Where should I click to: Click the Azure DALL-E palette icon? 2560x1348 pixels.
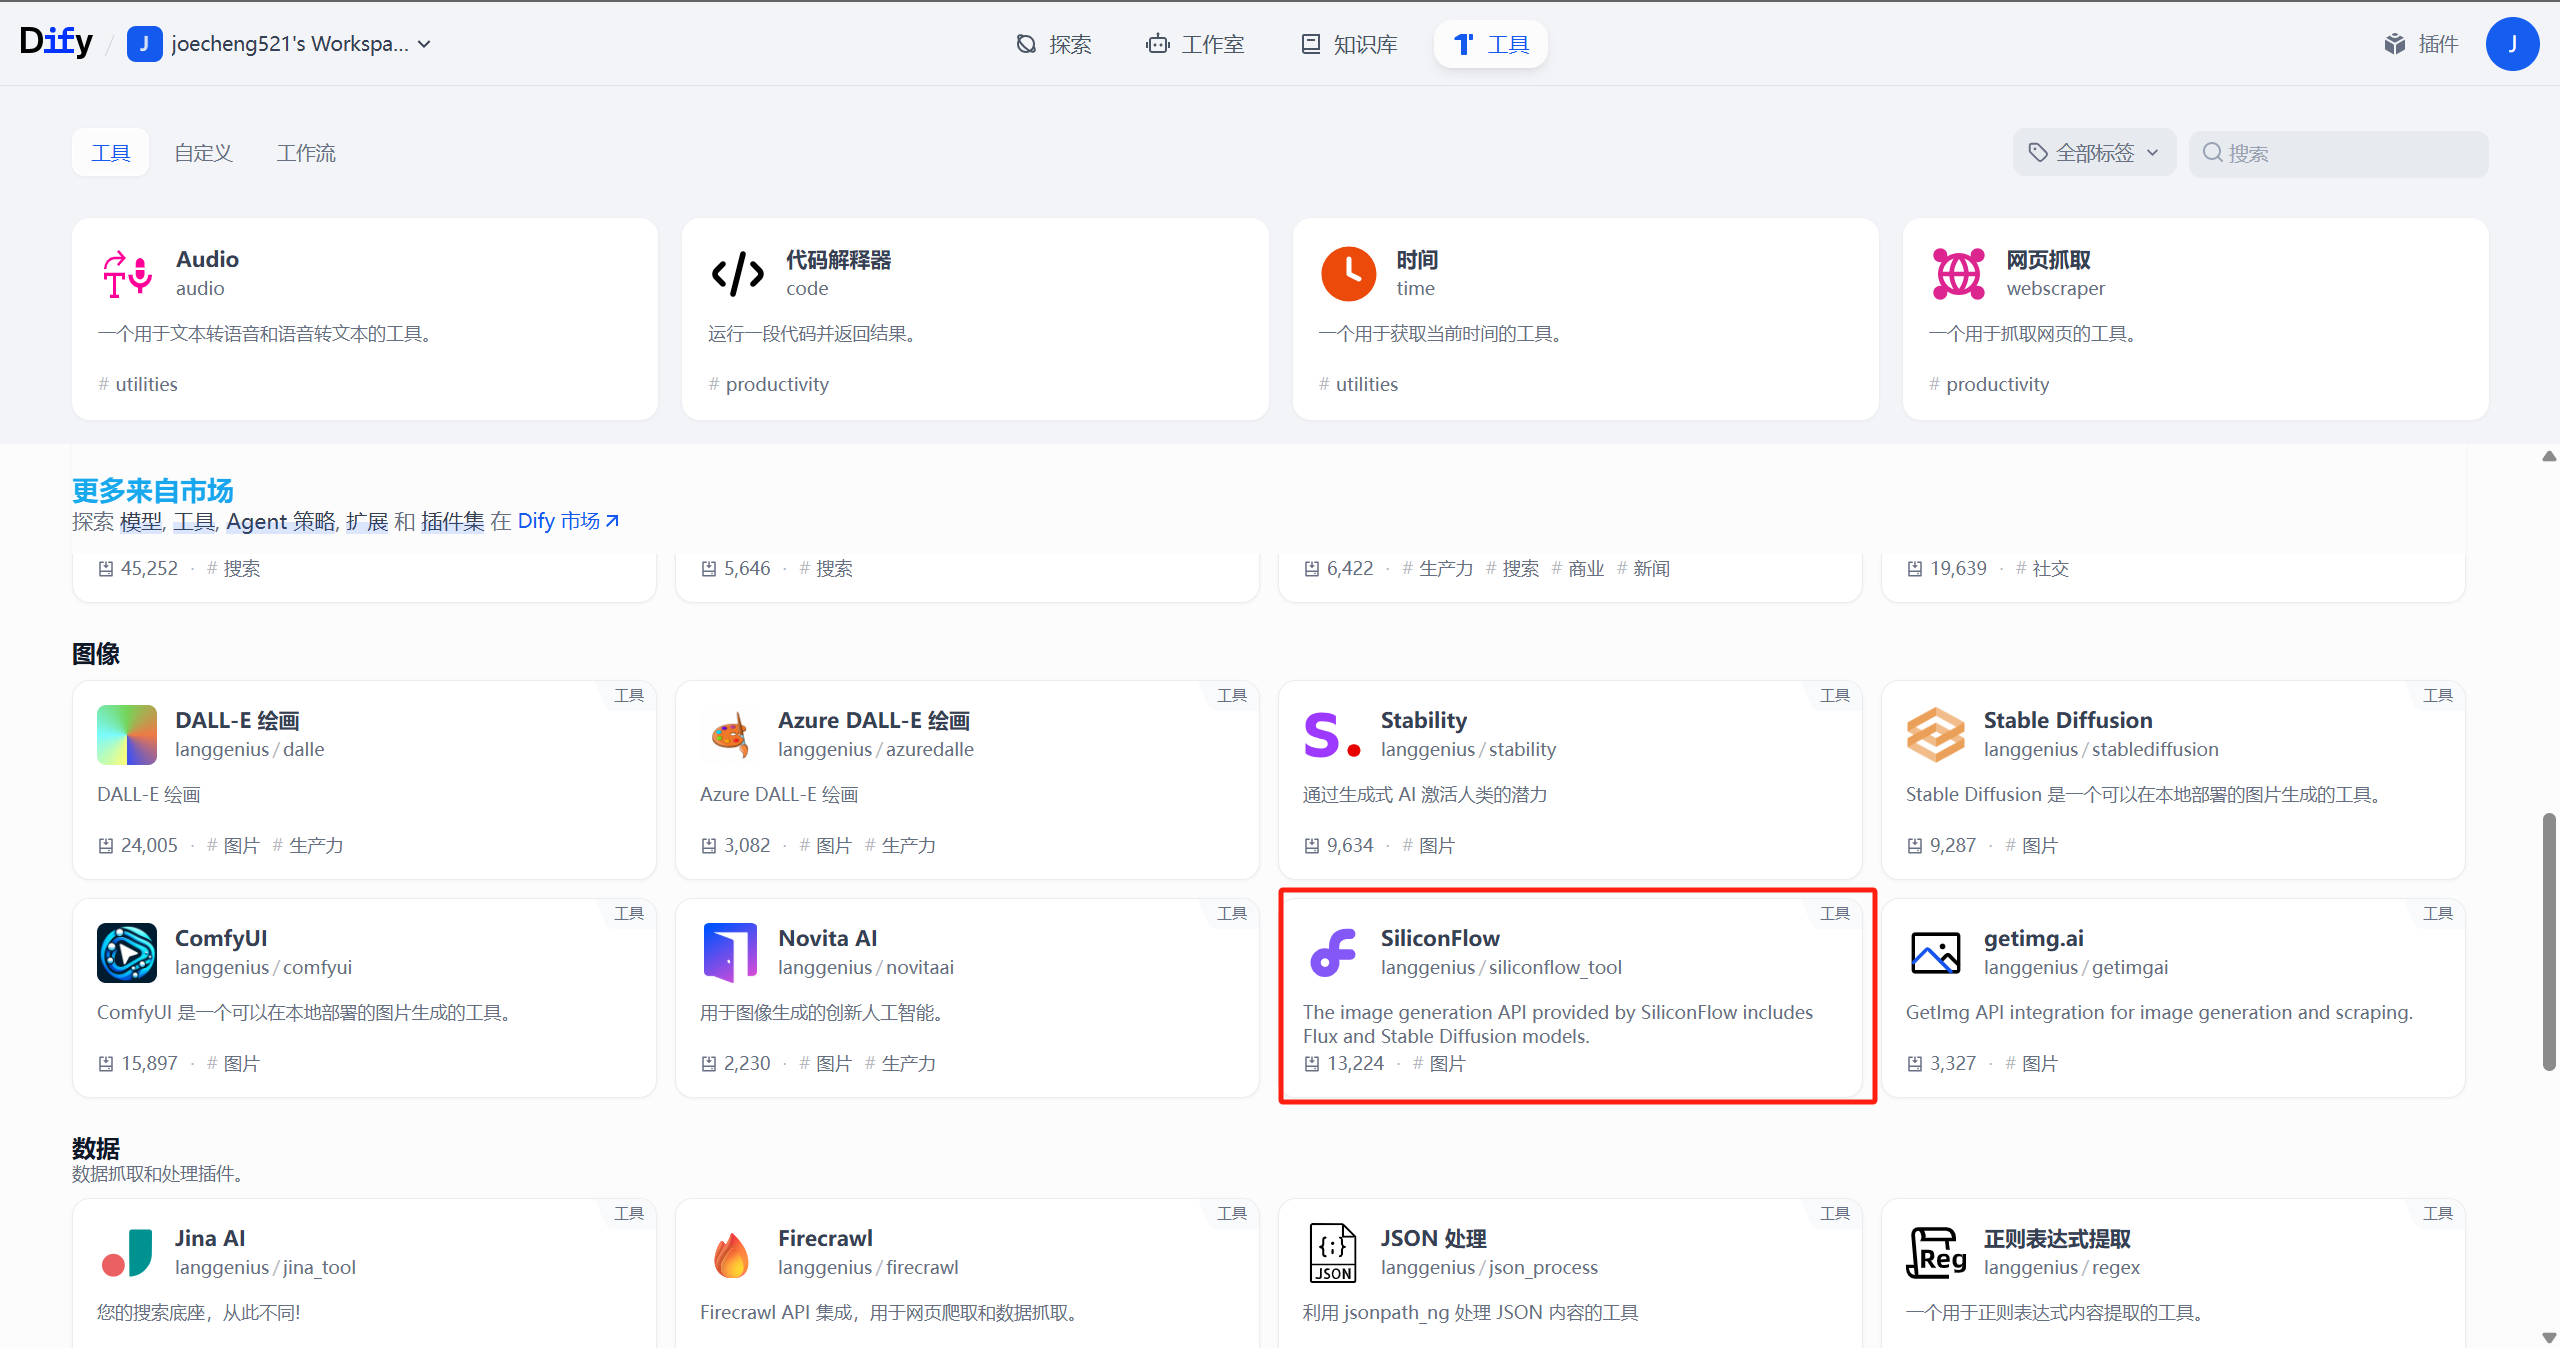(x=729, y=735)
